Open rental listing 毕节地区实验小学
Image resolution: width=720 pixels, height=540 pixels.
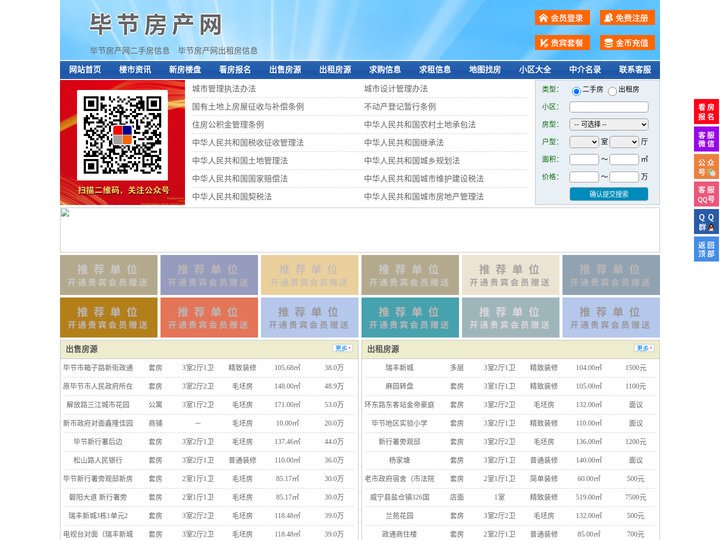pos(399,423)
